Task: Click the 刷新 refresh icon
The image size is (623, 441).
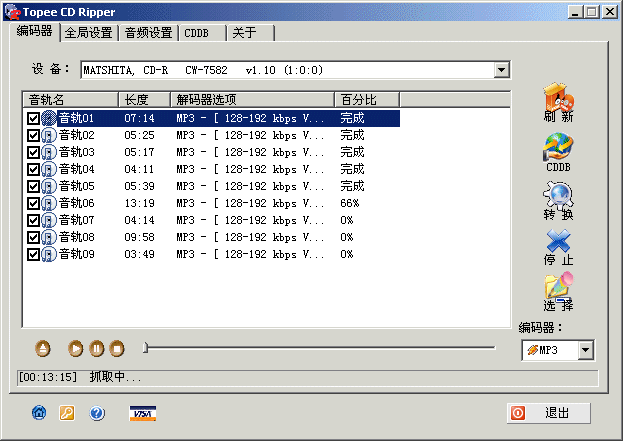Action: pos(558,102)
